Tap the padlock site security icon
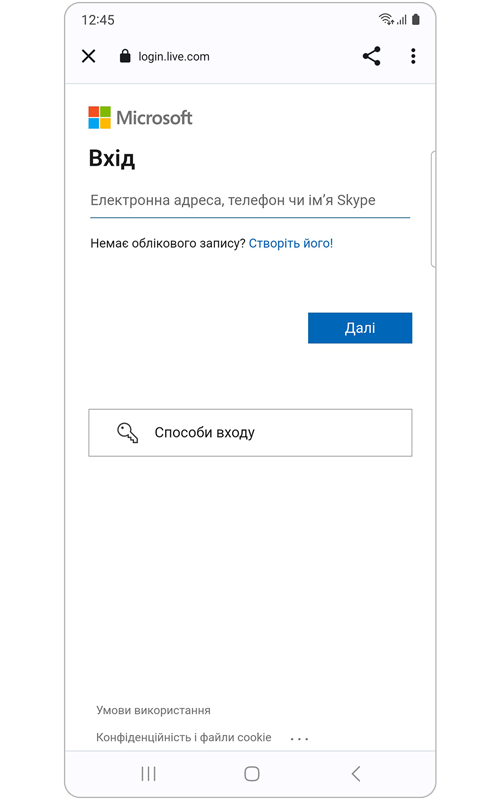Screen dimensions: 500x800 (125, 56)
